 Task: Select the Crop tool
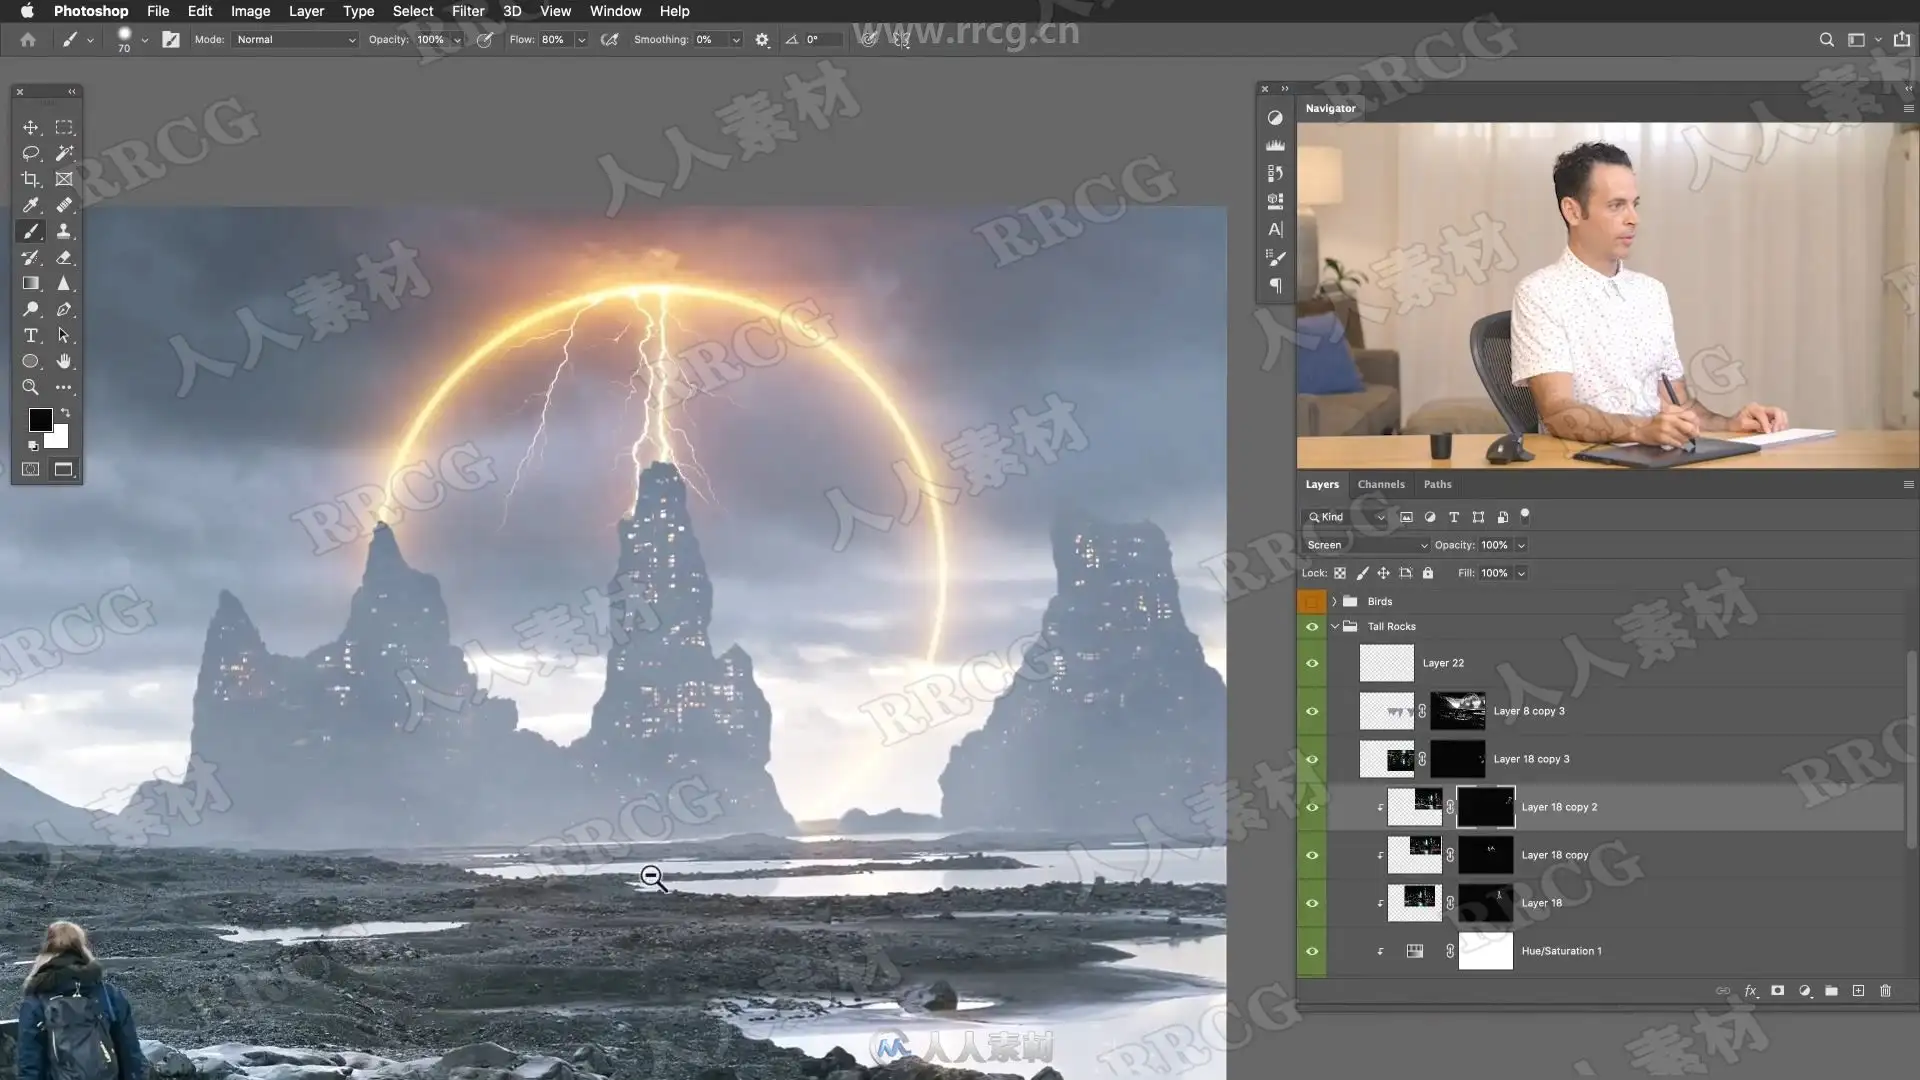coord(31,179)
